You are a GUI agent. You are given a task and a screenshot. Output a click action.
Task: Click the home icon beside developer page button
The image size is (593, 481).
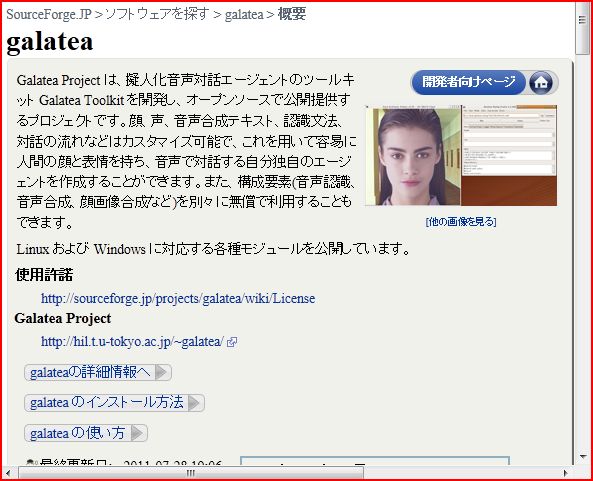542,82
